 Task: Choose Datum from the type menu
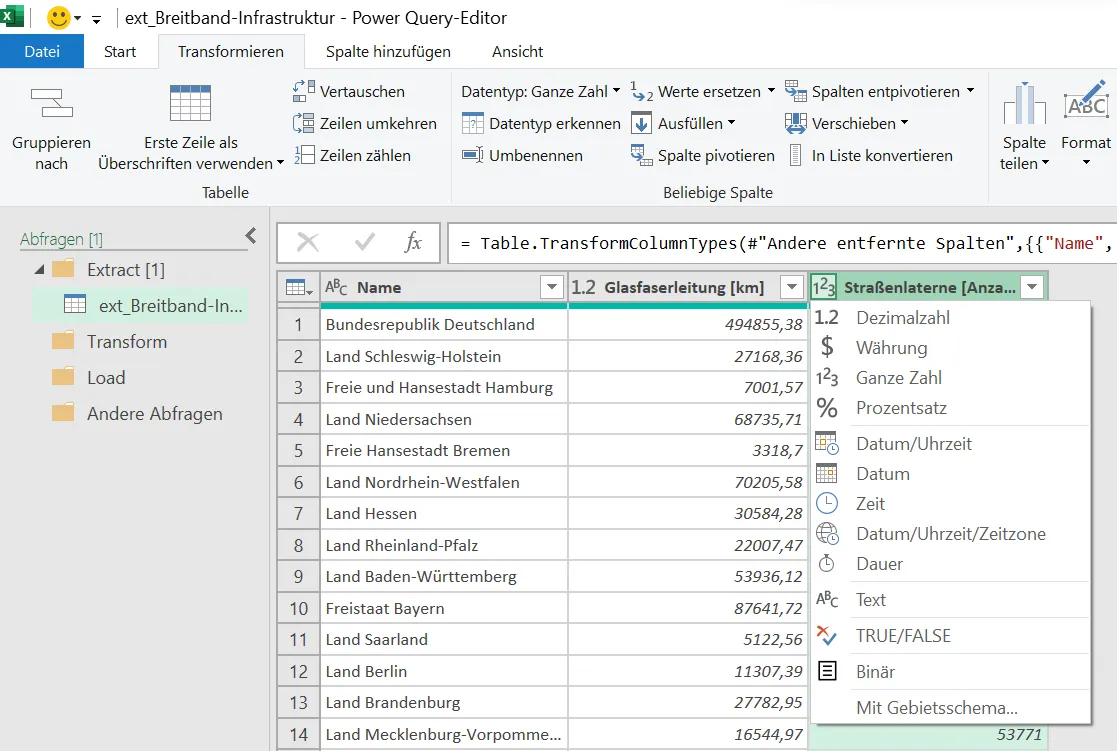950,474
